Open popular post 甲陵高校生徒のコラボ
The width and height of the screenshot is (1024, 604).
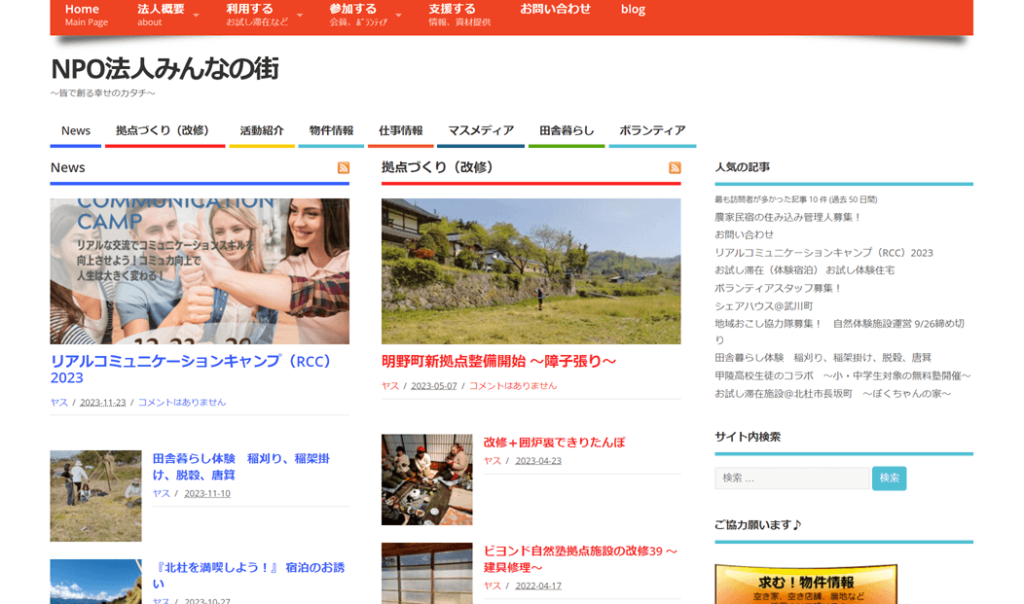pyautogui.click(x=843, y=376)
